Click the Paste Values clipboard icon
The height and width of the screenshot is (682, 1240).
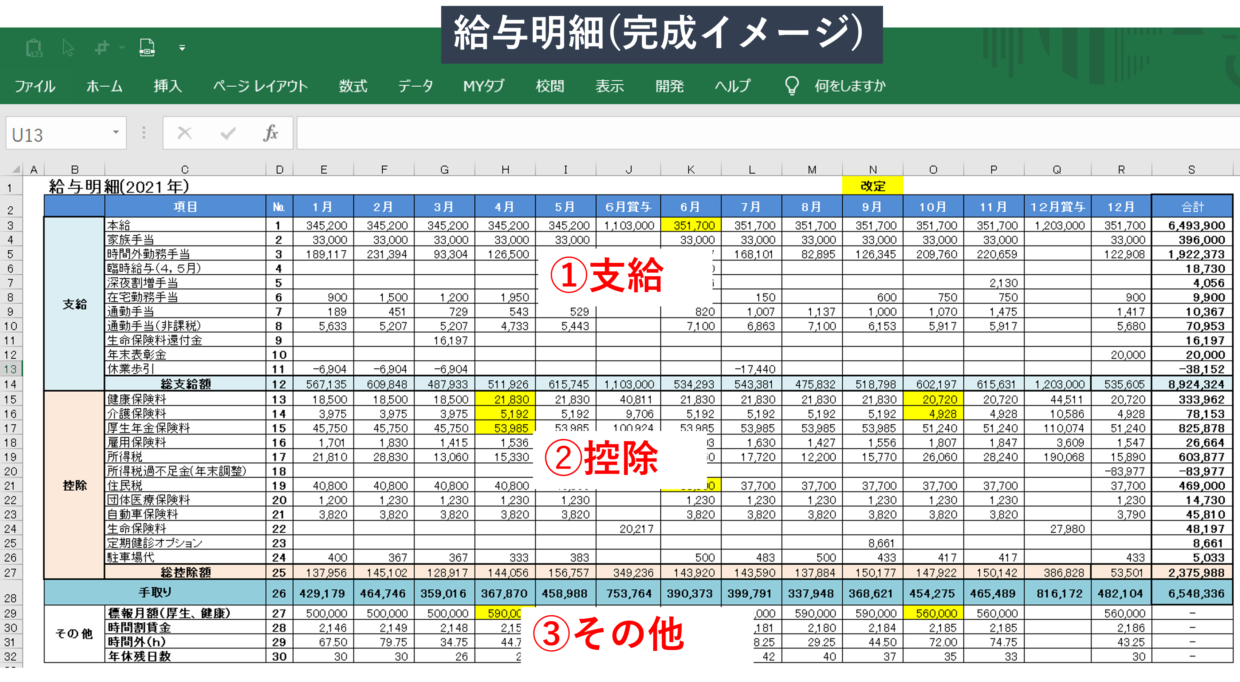(34, 47)
